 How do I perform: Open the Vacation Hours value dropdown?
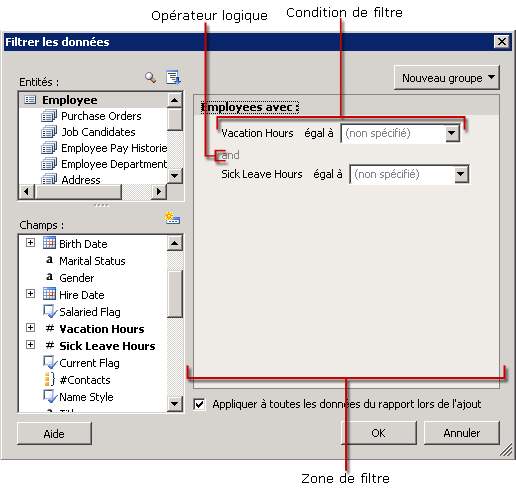click(452, 133)
